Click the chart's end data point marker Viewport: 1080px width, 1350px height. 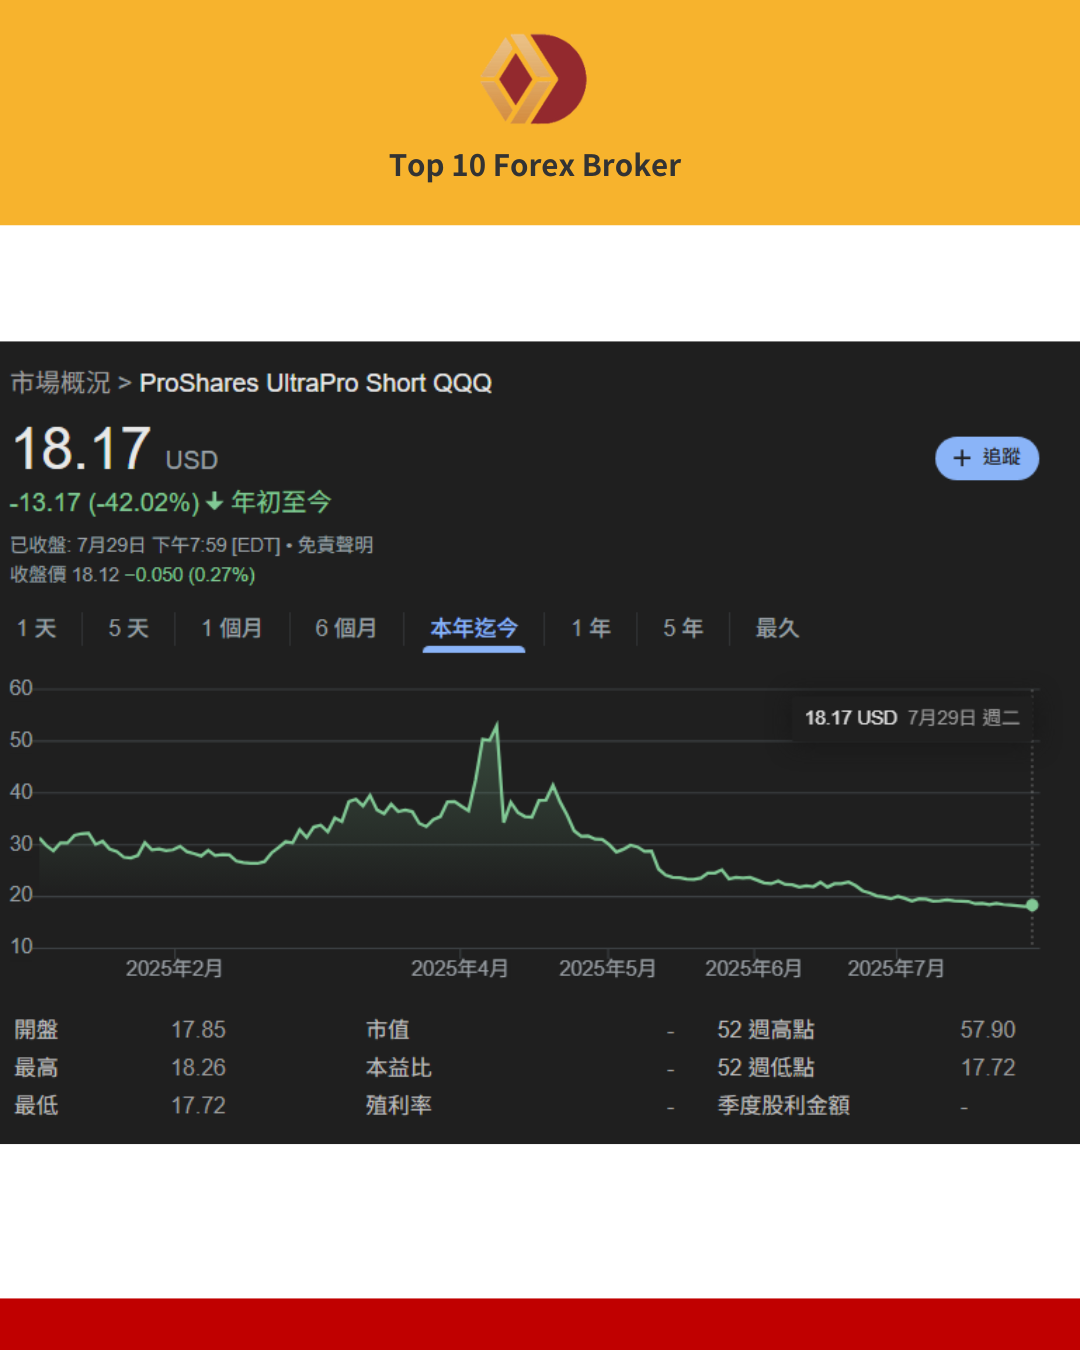1032,905
